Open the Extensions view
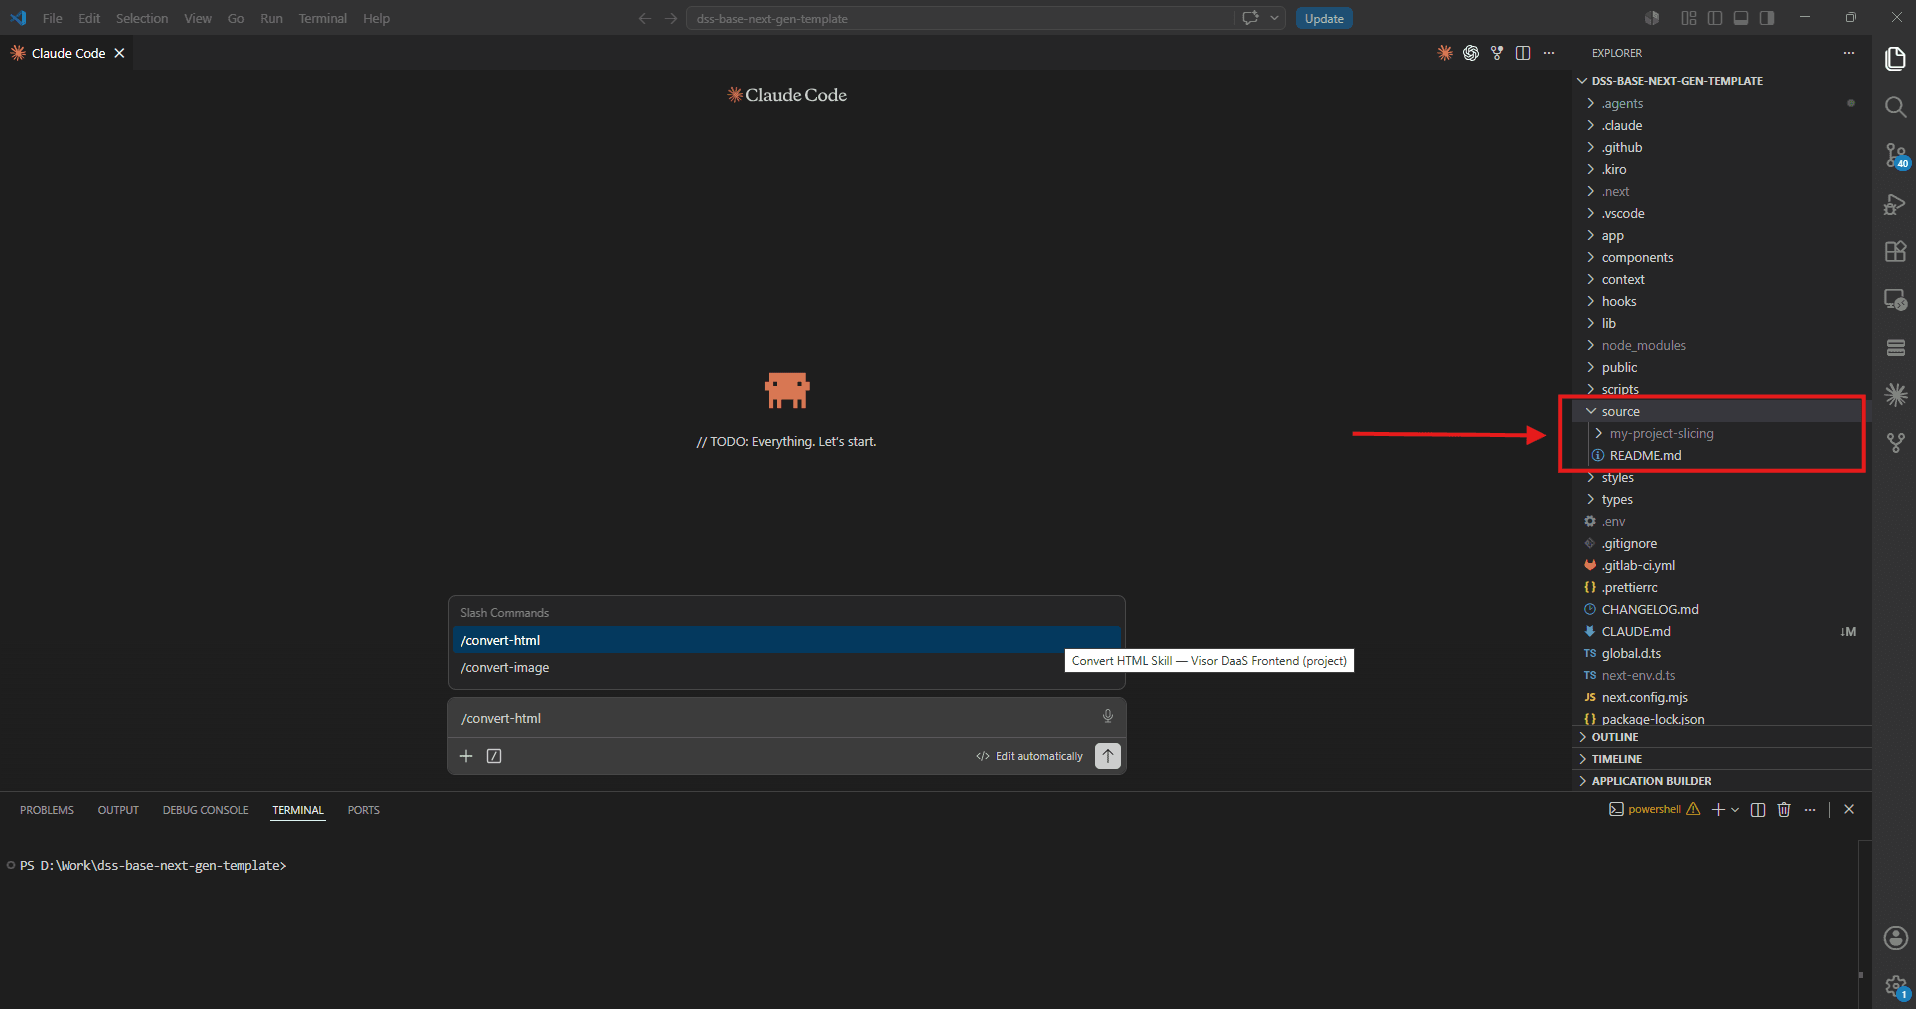The width and height of the screenshot is (1916, 1009). pyautogui.click(x=1895, y=251)
